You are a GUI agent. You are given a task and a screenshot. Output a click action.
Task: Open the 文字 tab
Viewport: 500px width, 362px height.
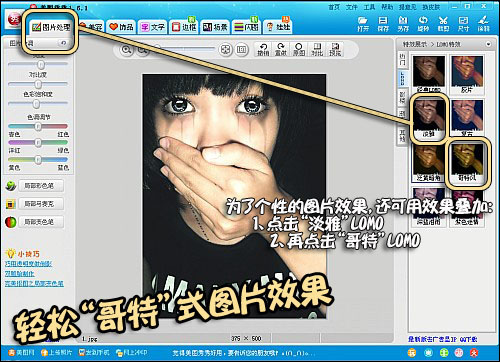click(x=153, y=27)
